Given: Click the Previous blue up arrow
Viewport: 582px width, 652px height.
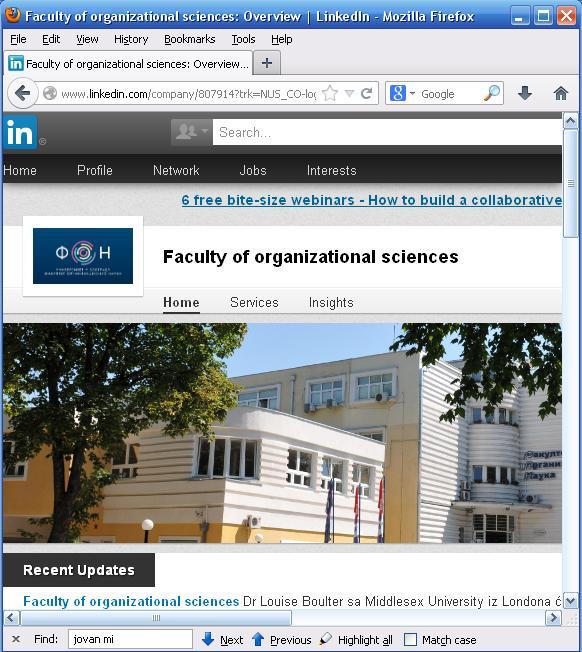Looking at the screenshot, I should click(258, 639).
